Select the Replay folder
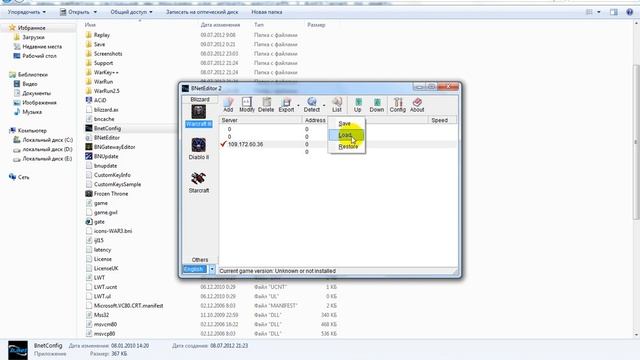 tap(102, 35)
